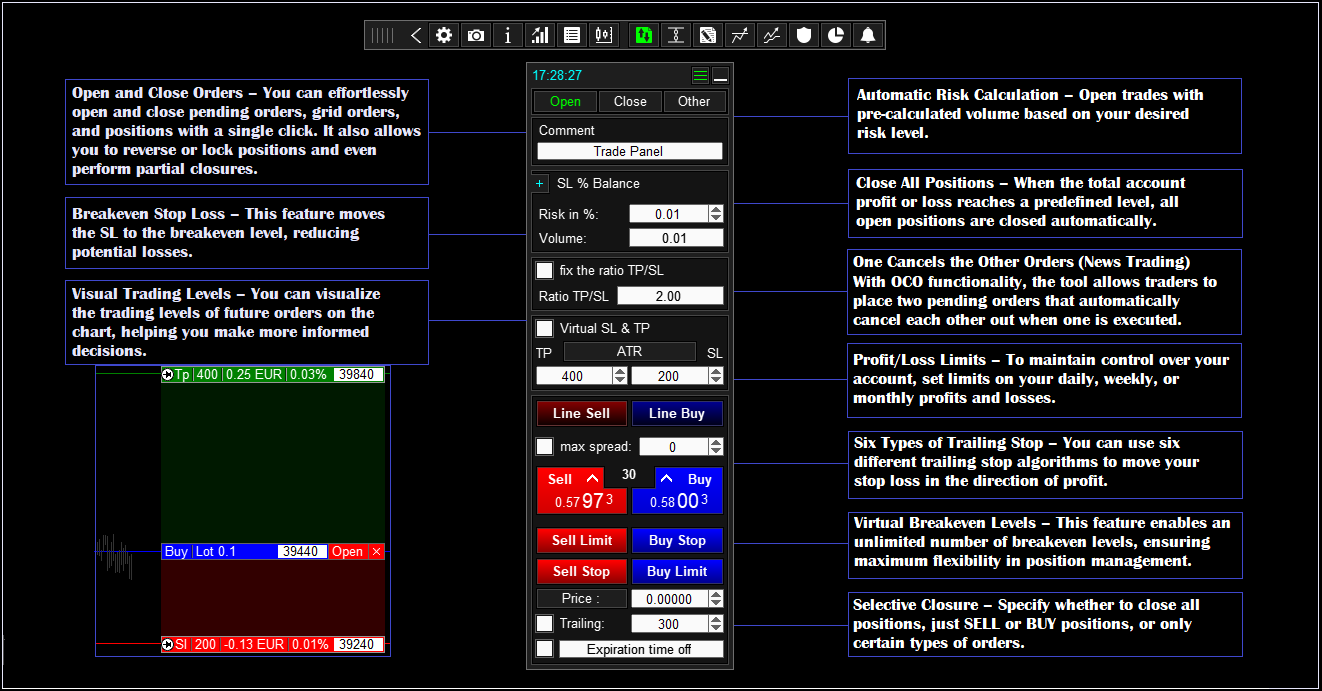Click the Trade Panel comment field

point(629,152)
